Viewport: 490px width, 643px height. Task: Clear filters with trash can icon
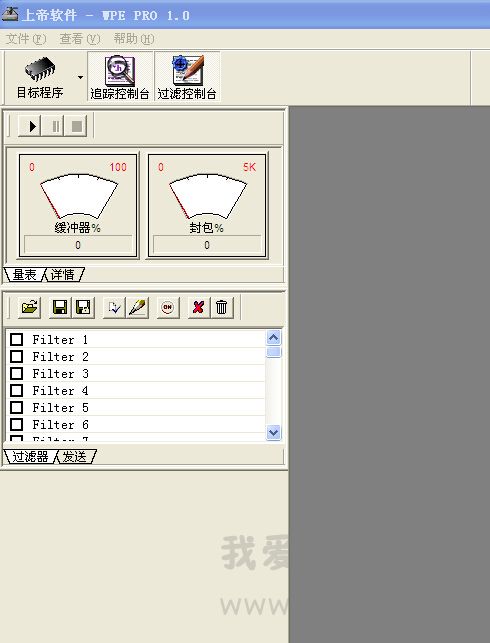tap(221, 307)
